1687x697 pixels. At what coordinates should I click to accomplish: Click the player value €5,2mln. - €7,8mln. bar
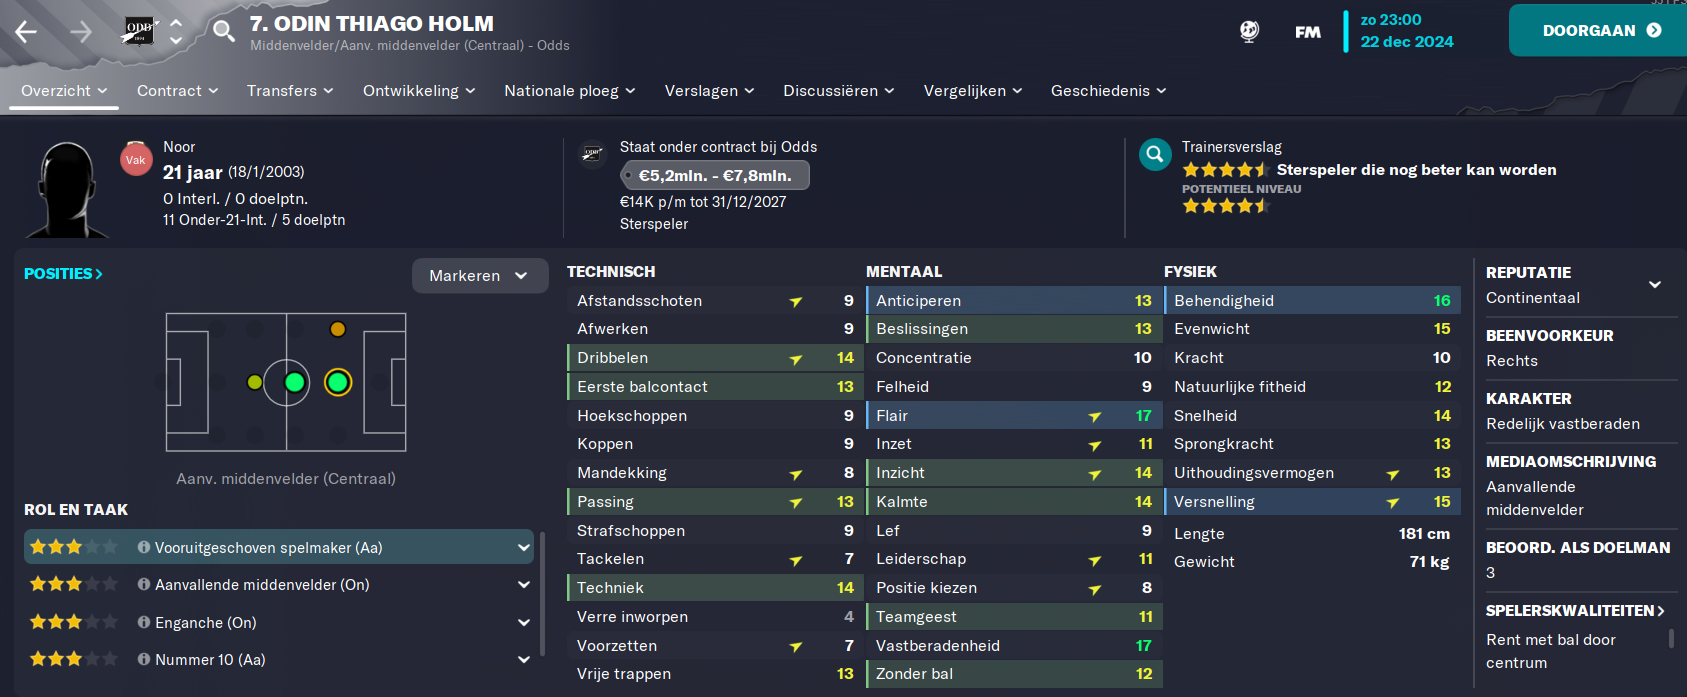pos(715,175)
